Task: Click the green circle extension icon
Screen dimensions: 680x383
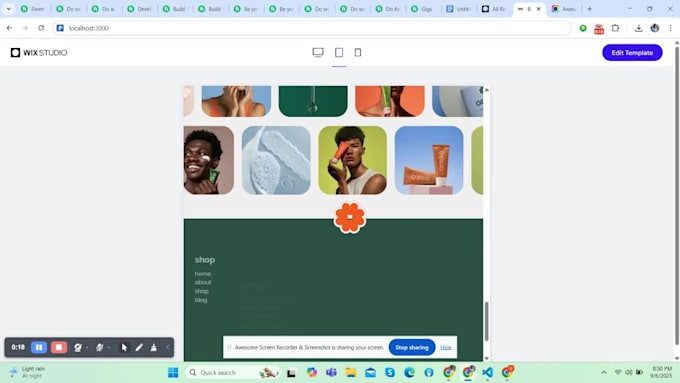Action: click(x=583, y=28)
